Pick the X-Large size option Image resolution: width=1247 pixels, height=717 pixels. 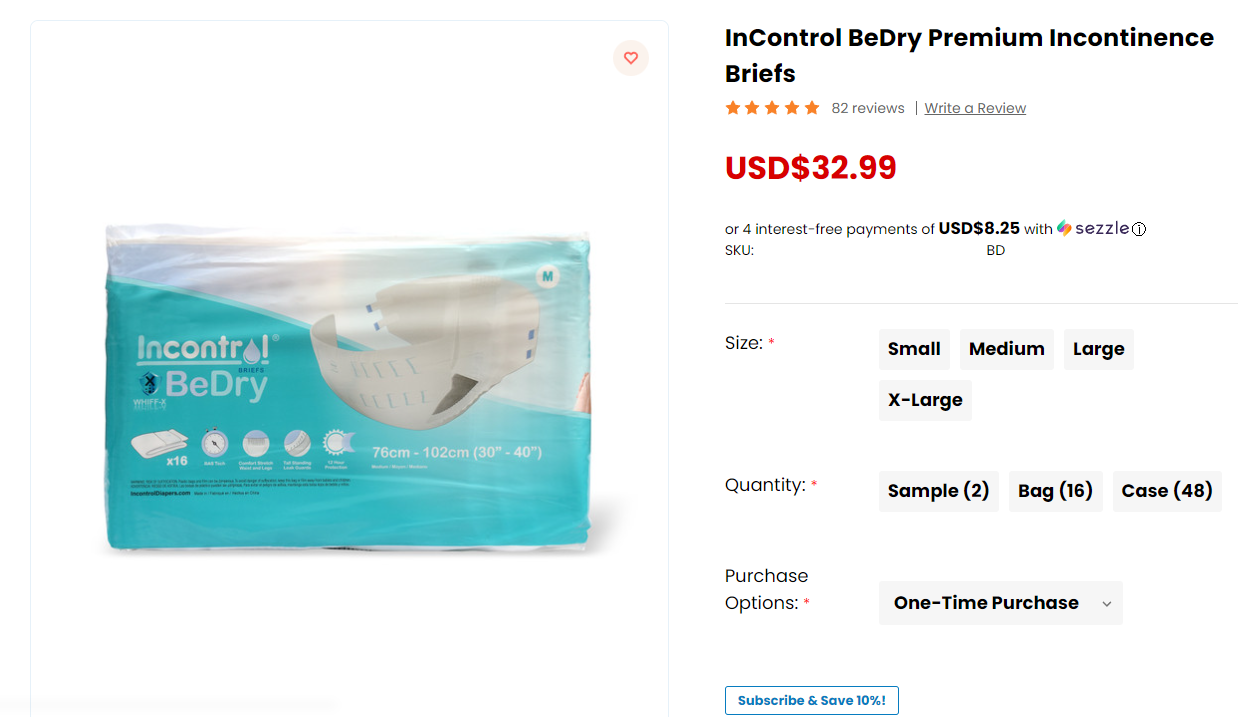click(x=925, y=400)
